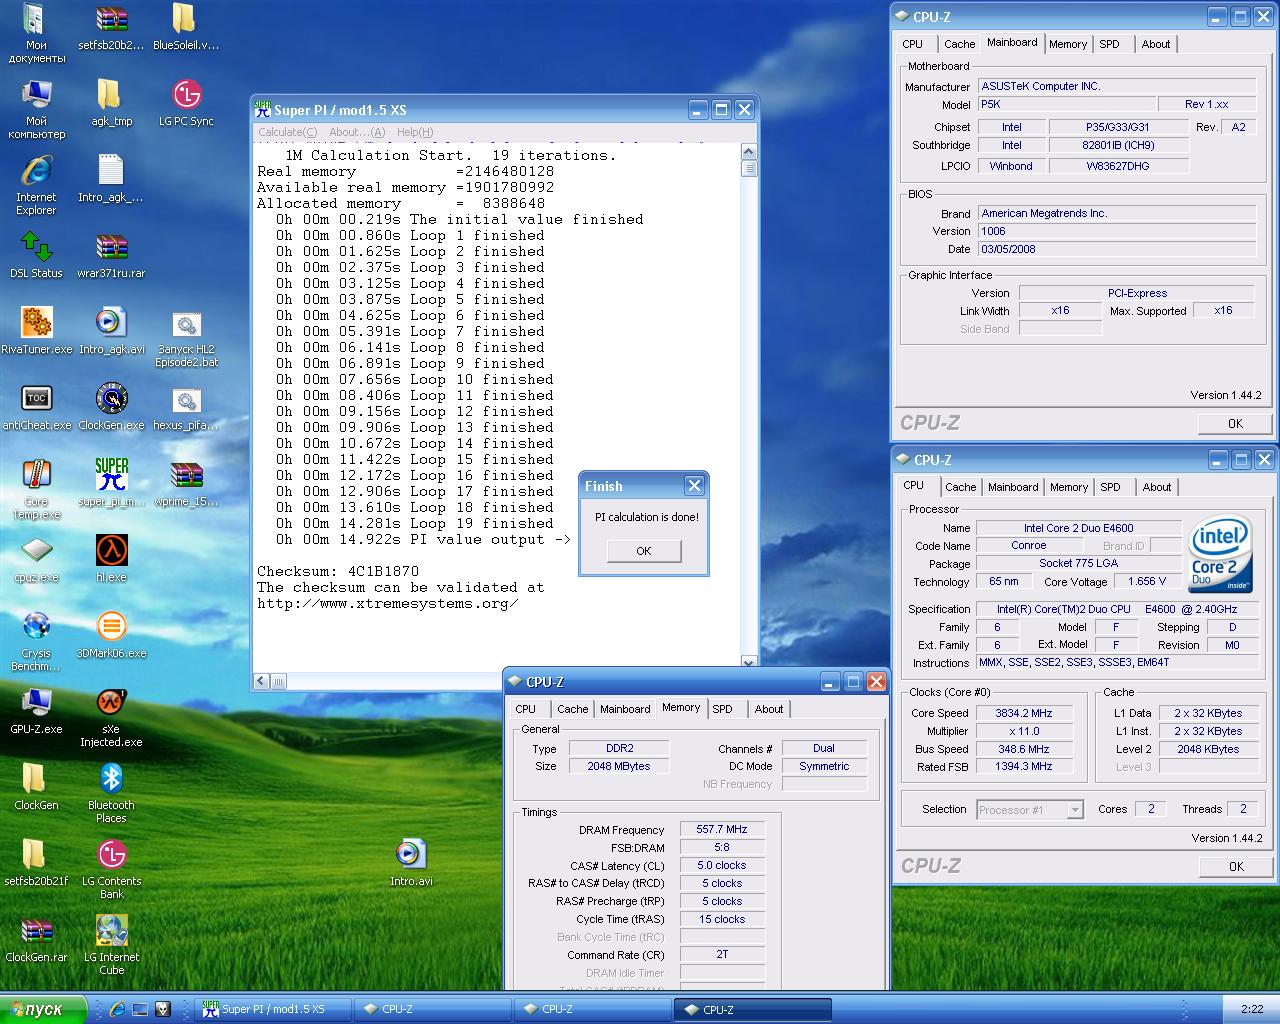Image resolution: width=1280 pixels, height=1024 pixels.
Task: Click Internet Explorer quick launch icon in taskbar
Action: pyautogui.click(x=117, y=1009)
